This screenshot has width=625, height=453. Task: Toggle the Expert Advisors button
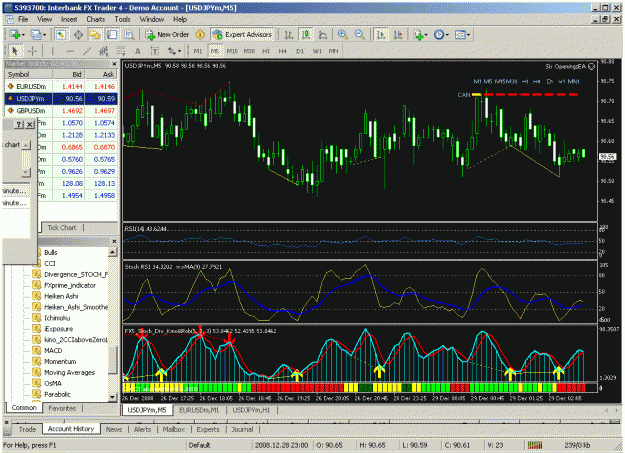(x=243, y=35)
